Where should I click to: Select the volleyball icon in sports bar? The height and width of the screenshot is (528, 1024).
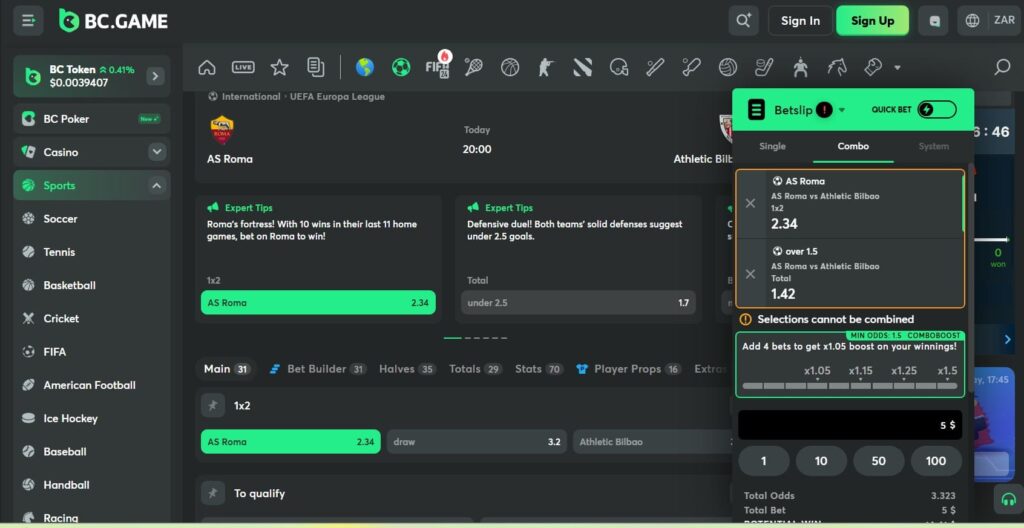click(728, 67)
